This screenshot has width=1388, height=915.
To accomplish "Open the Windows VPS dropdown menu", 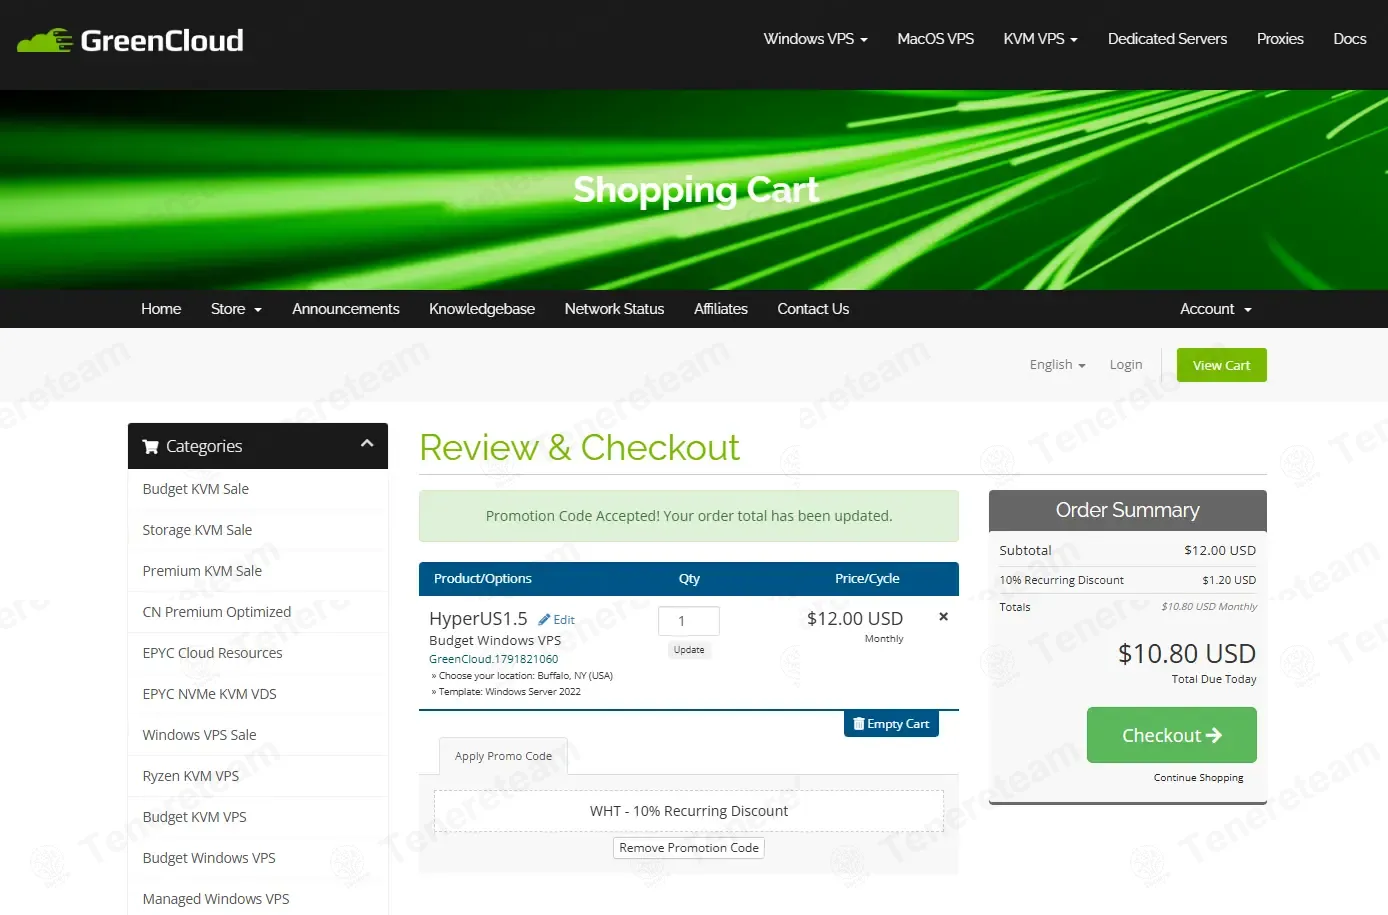I will tap(815, 39).
